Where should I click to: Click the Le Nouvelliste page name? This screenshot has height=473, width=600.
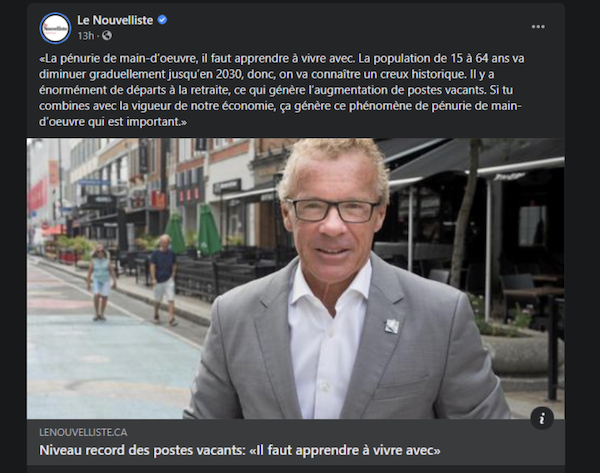tap(115, 20)
